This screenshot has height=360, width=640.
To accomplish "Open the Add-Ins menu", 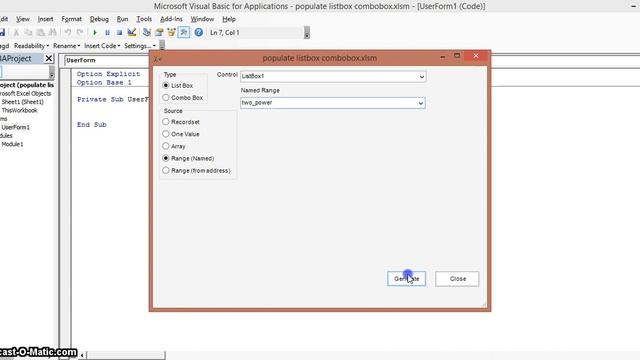I will click(x=171, y=19).
